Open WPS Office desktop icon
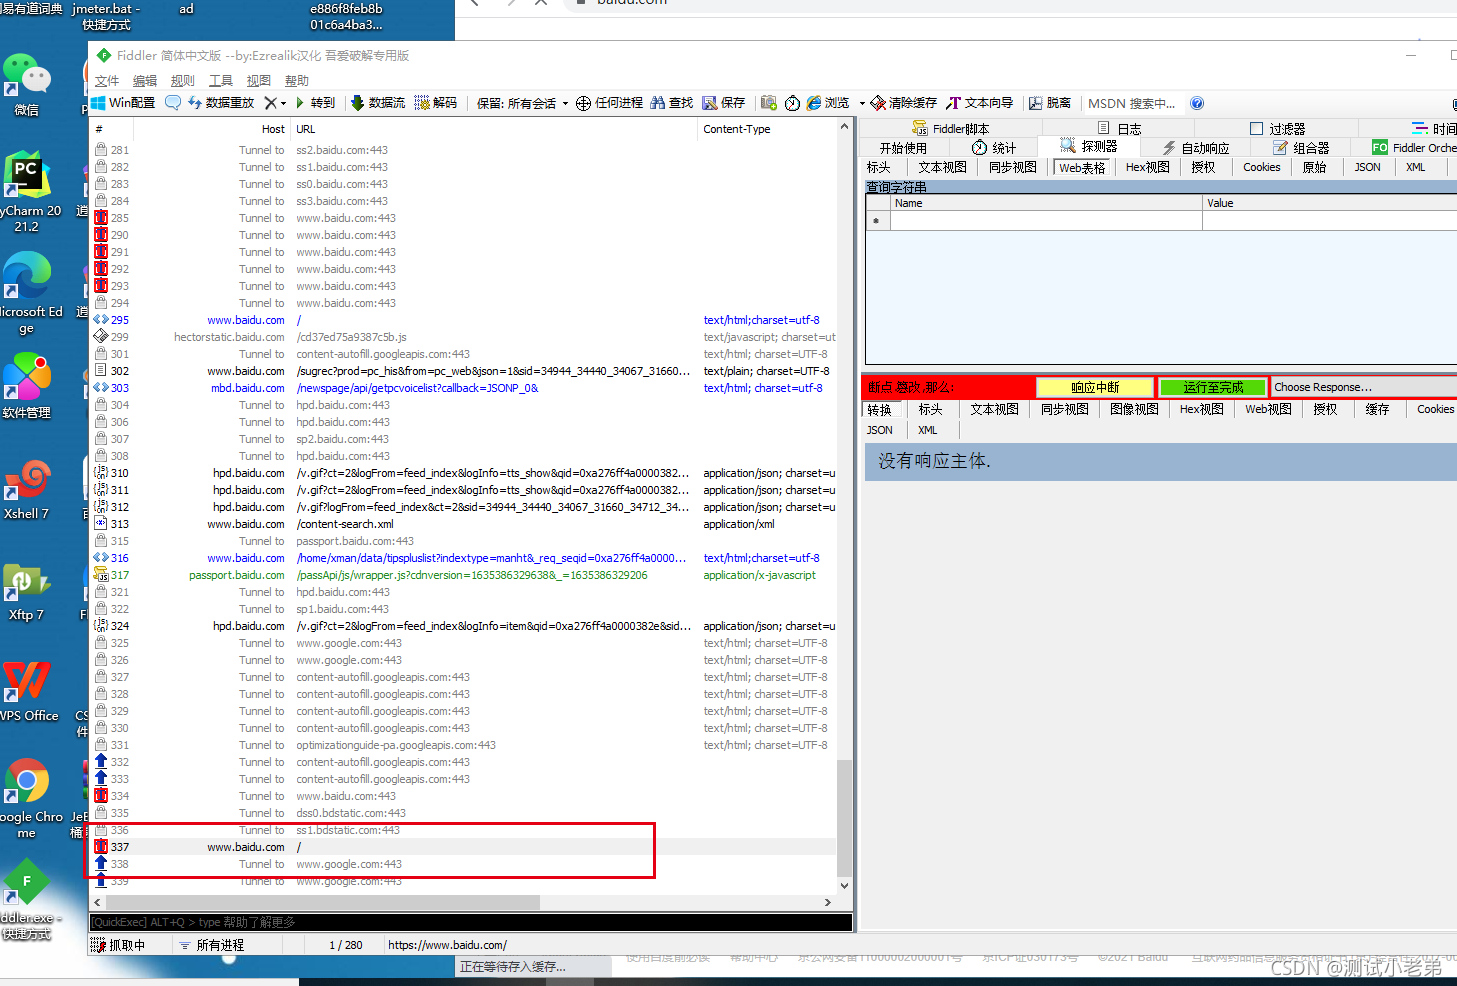The height and width of the screenshot is (986, 1457). 28,691
